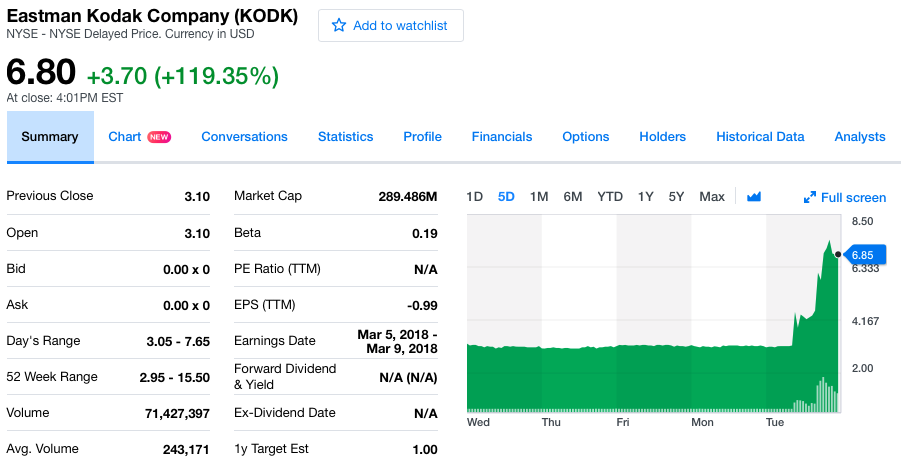The width and height of the screenshot is (901, 470).
Task: Select the YTD chart range
Action: [x=610, y=197]
